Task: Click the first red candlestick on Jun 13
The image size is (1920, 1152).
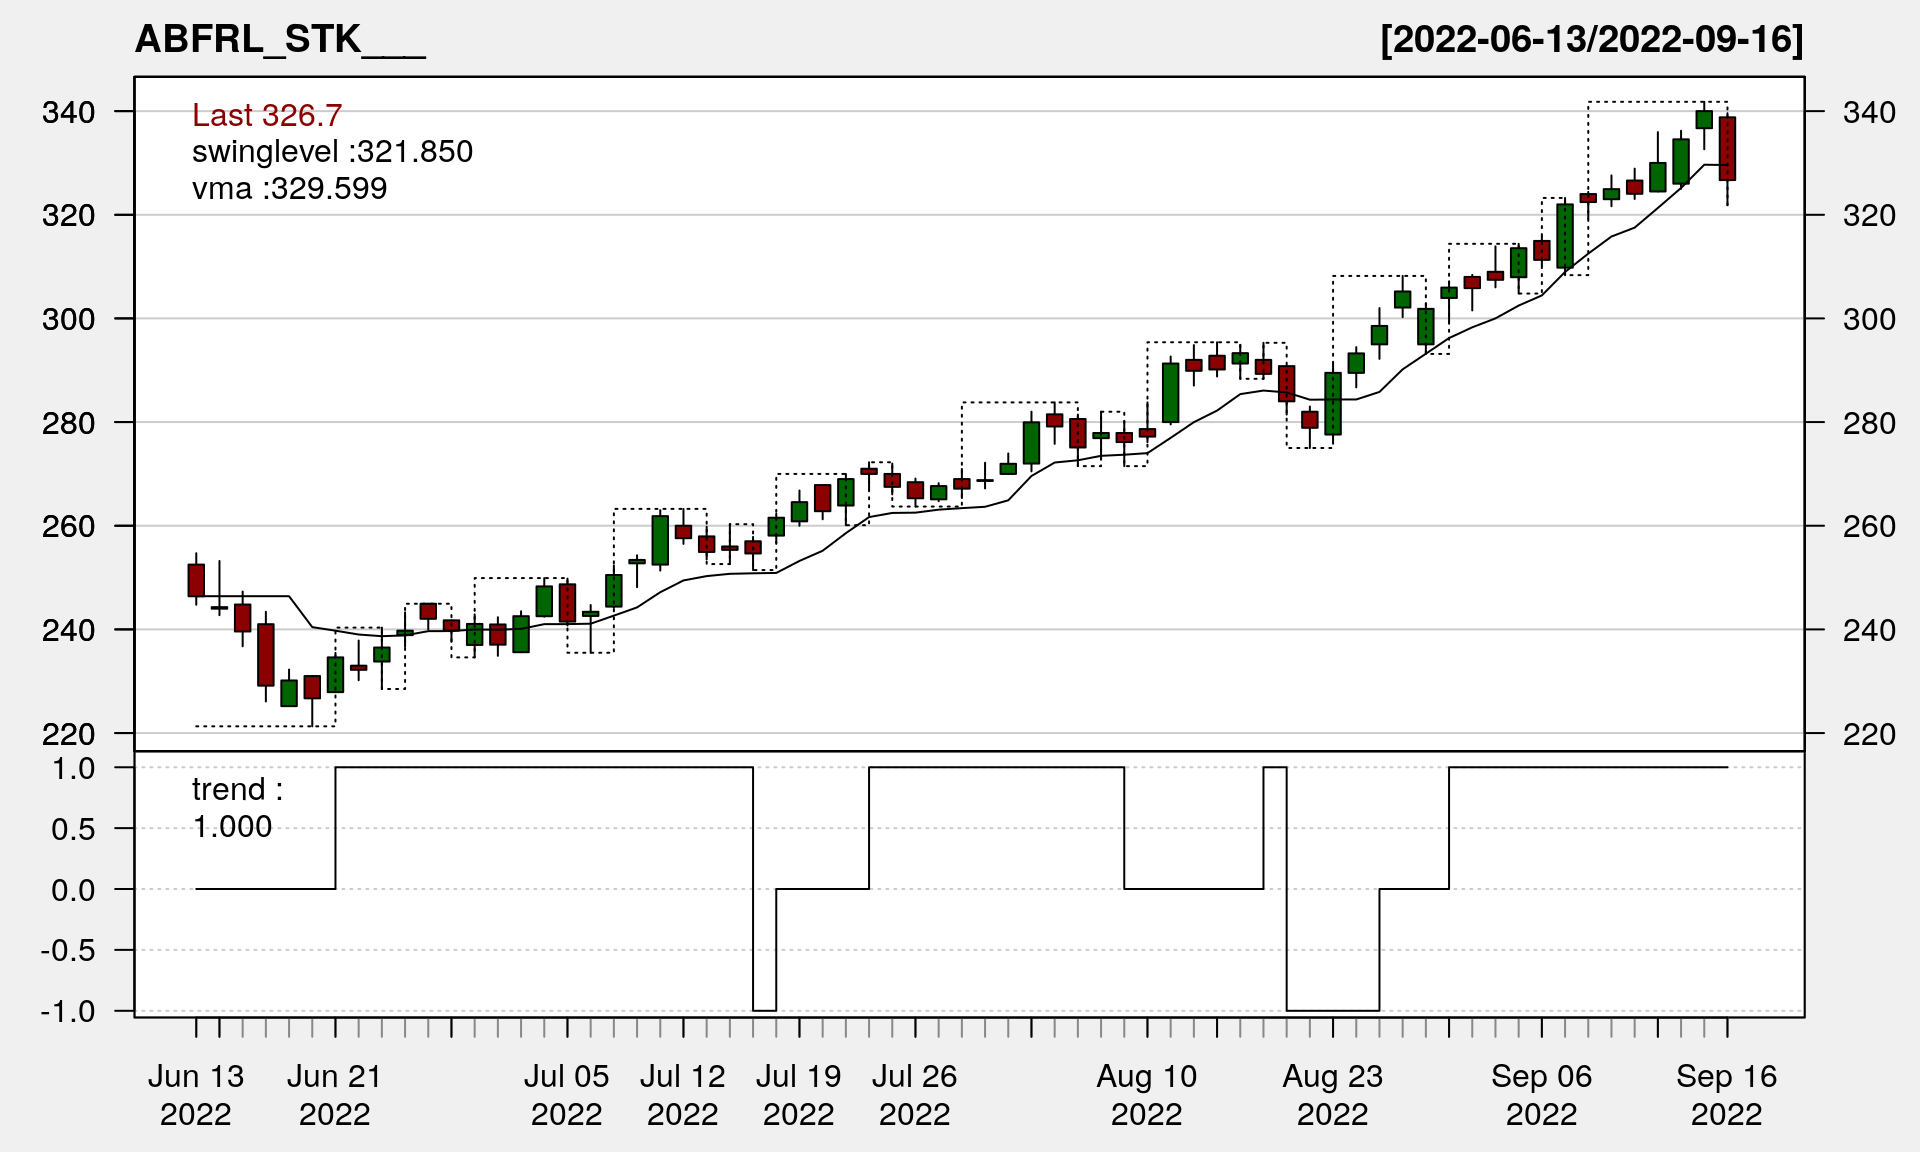Action: 196,580
